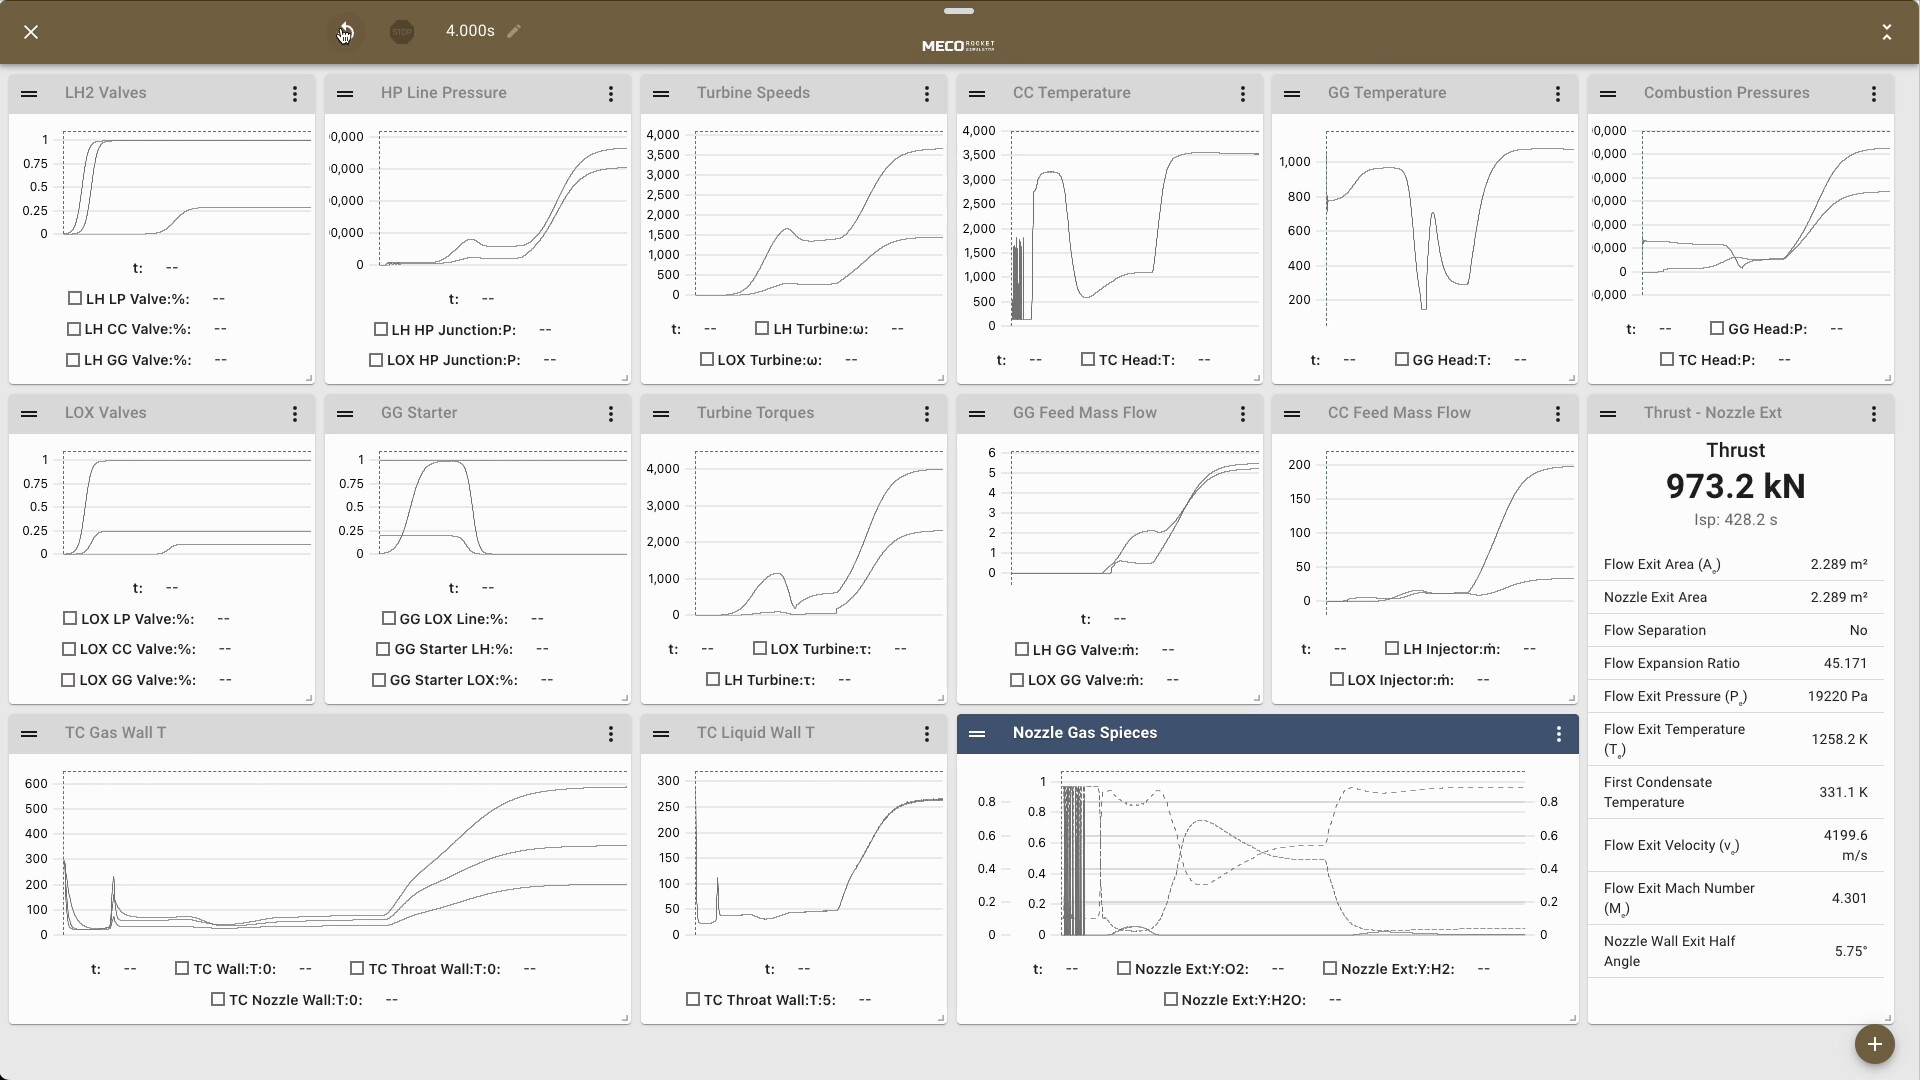Select the CC Temperature panel title
The height and width of the screenshot is (1080, 1920).
tap(1071, 93)
